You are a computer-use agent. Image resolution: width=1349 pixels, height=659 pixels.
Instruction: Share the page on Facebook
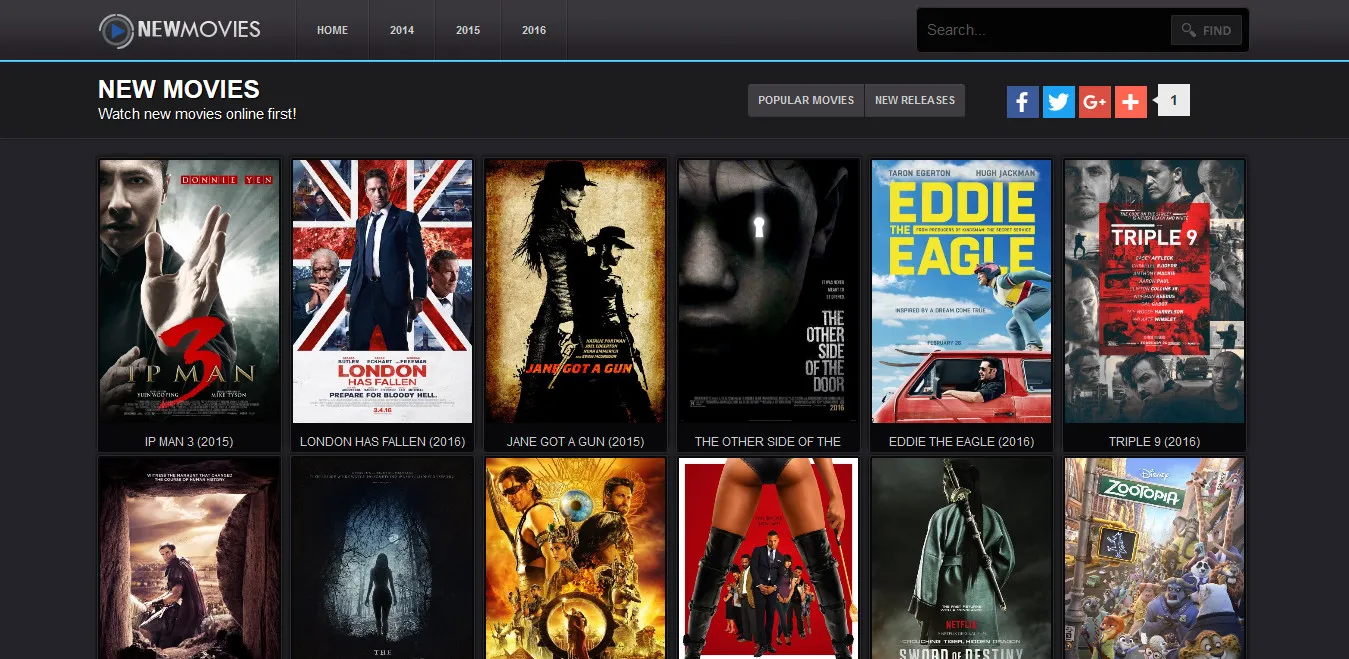tap(1022, 101)
